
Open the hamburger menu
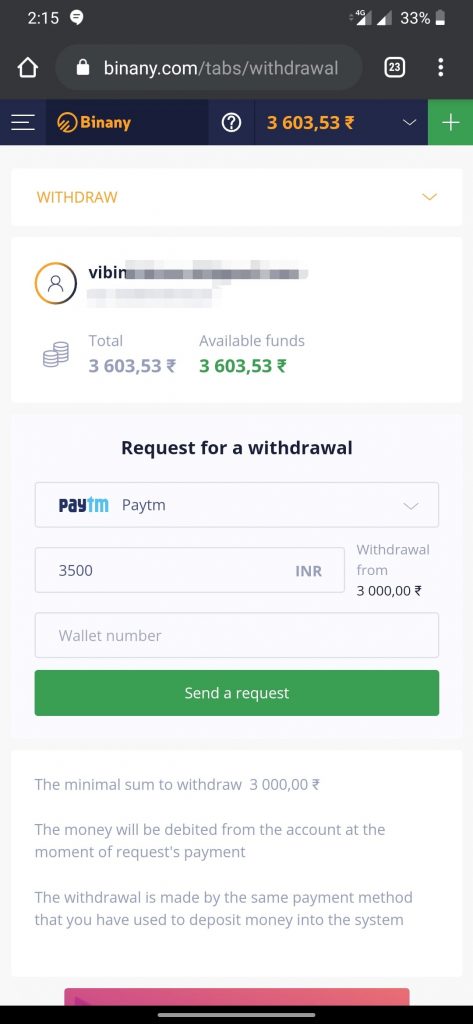(23, 123)
